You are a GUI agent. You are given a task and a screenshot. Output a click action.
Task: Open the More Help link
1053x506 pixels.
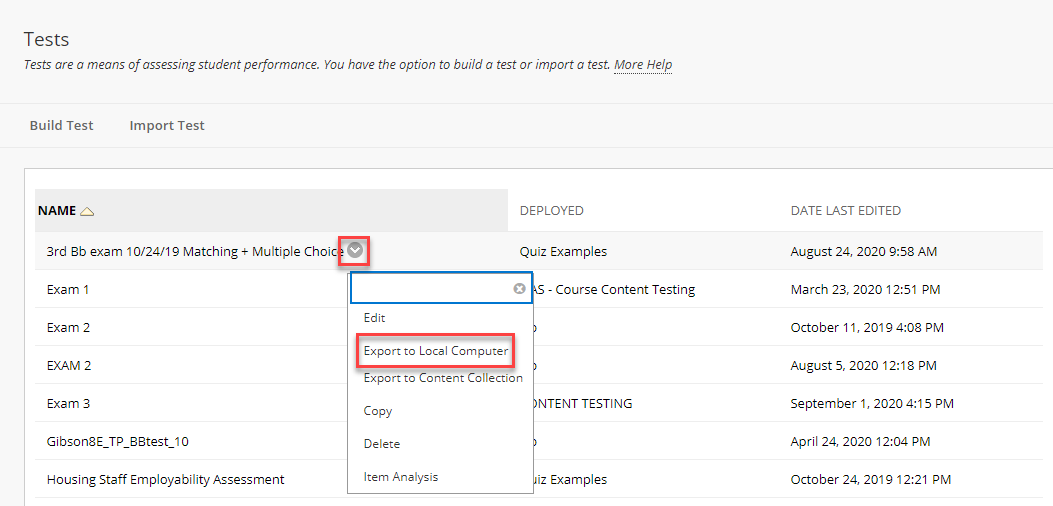643,65
